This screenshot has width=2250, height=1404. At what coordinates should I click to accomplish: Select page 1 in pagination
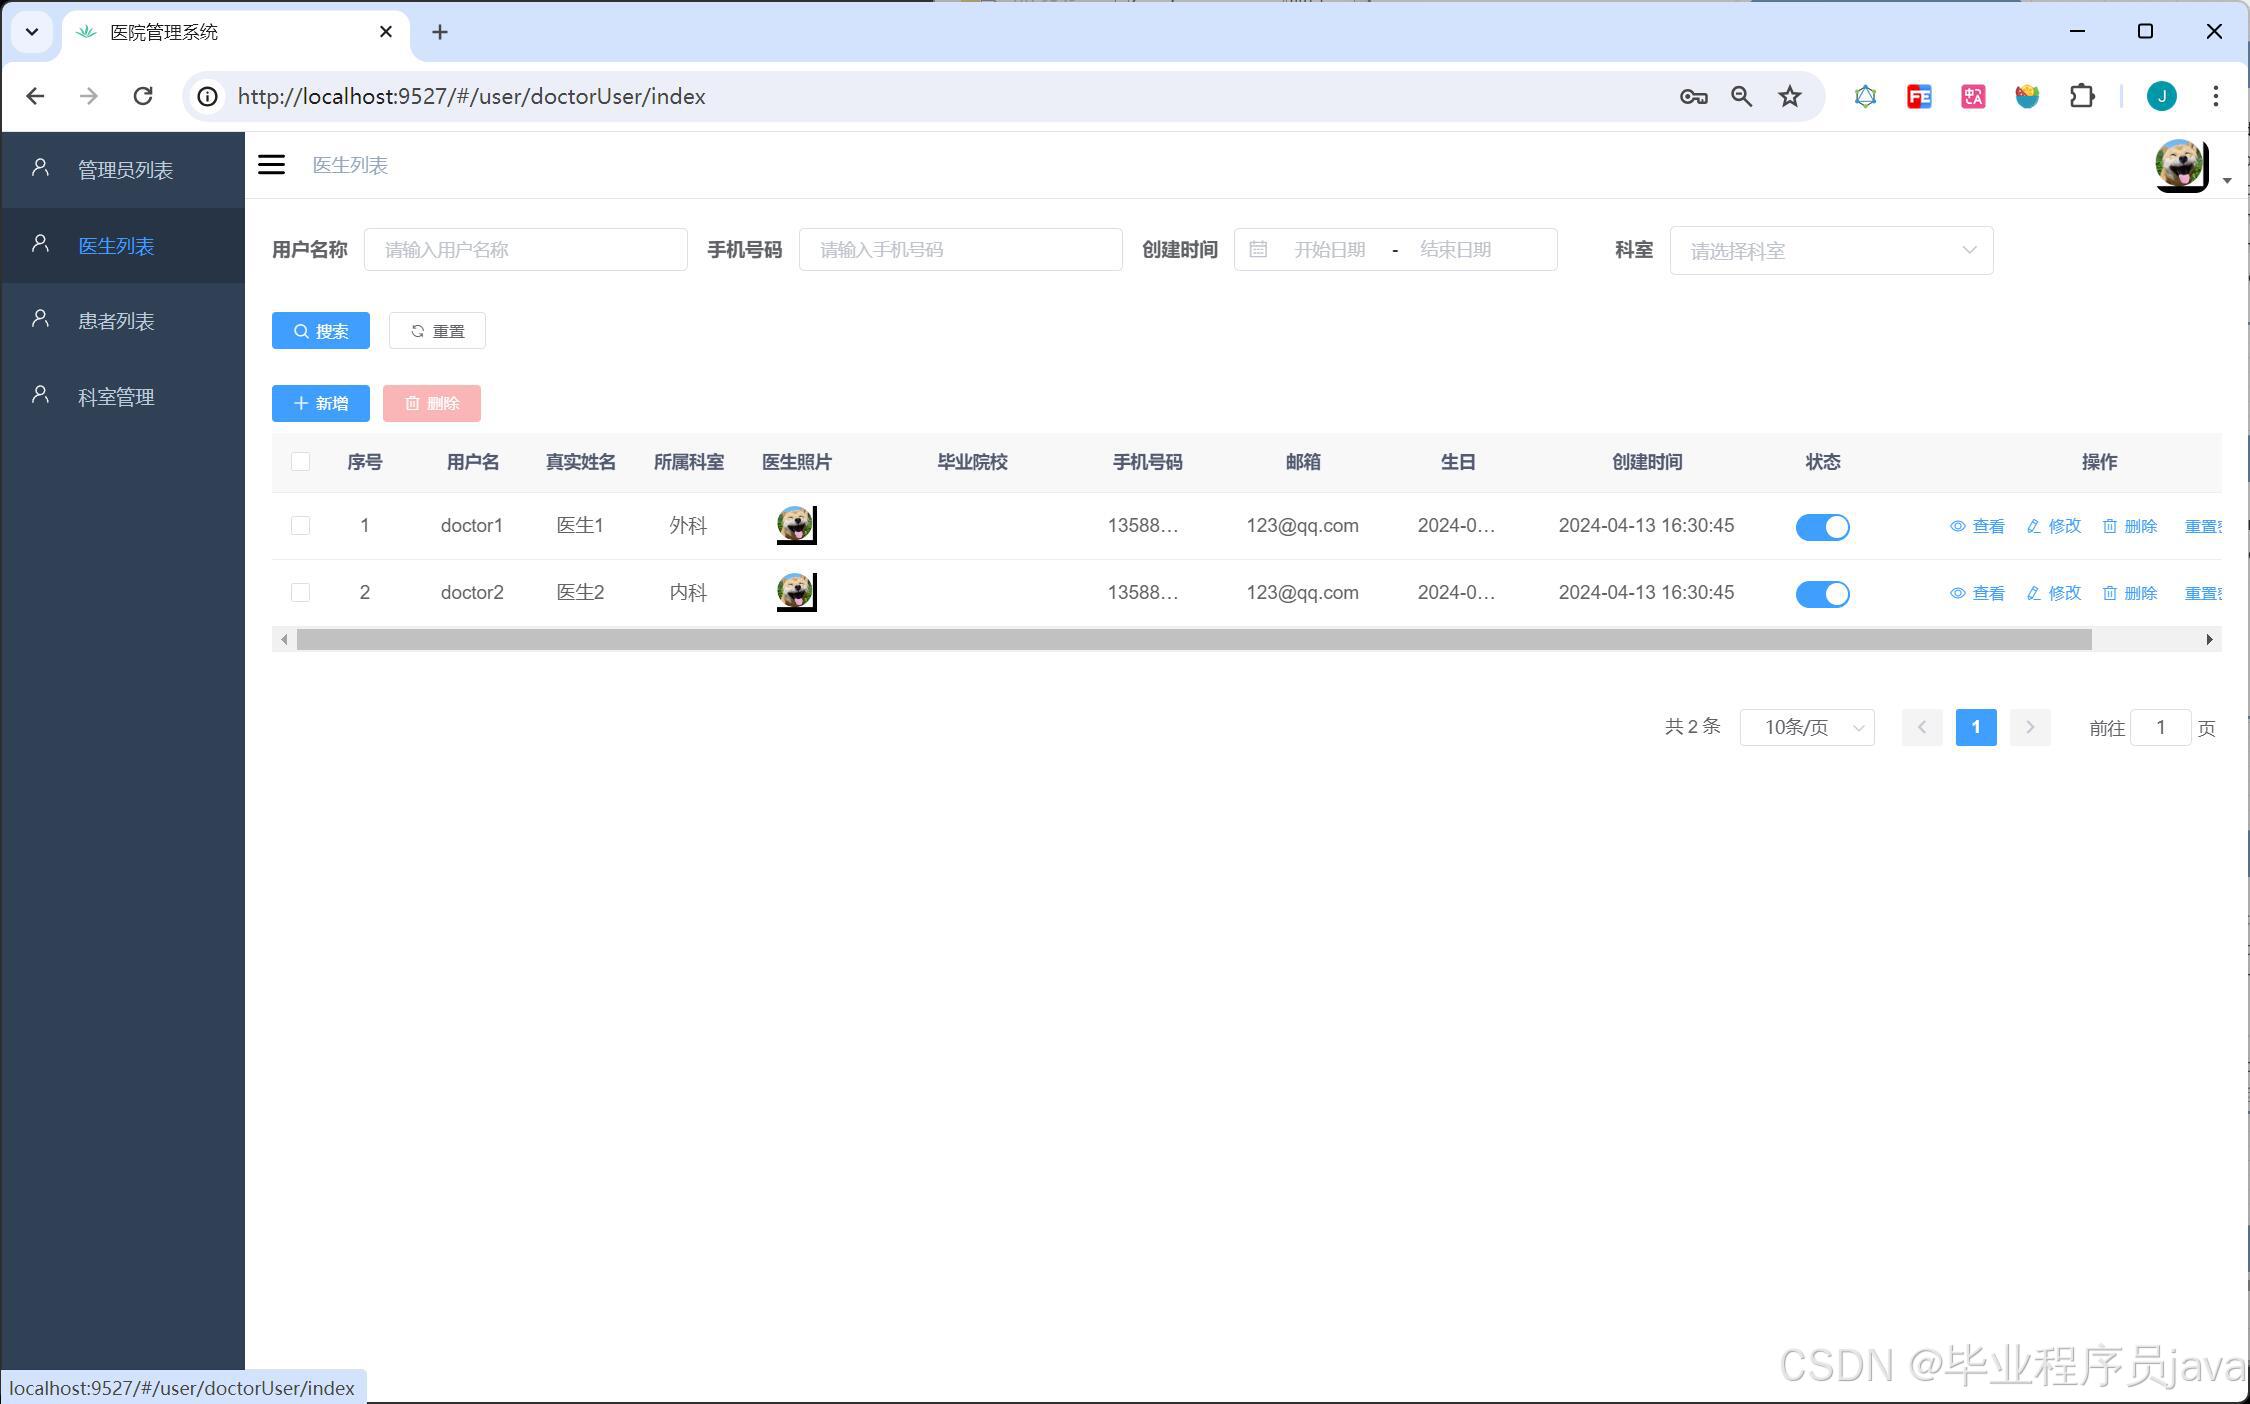click(1976, 727)
